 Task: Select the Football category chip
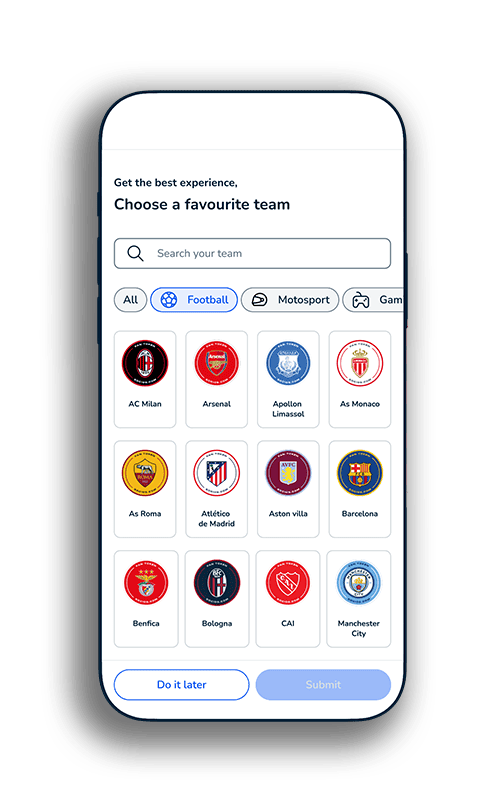pyautogui.click(x=194, y=300)
